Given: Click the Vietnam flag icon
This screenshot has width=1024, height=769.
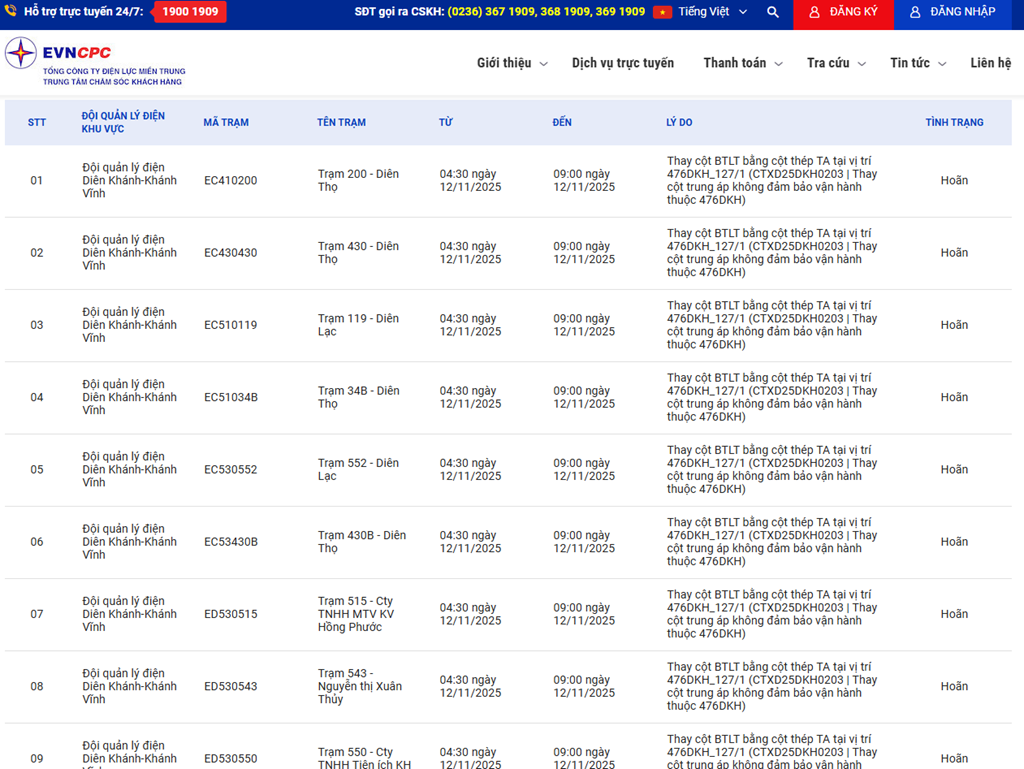Looking at the screenshot, I should (x=662, y=12).
